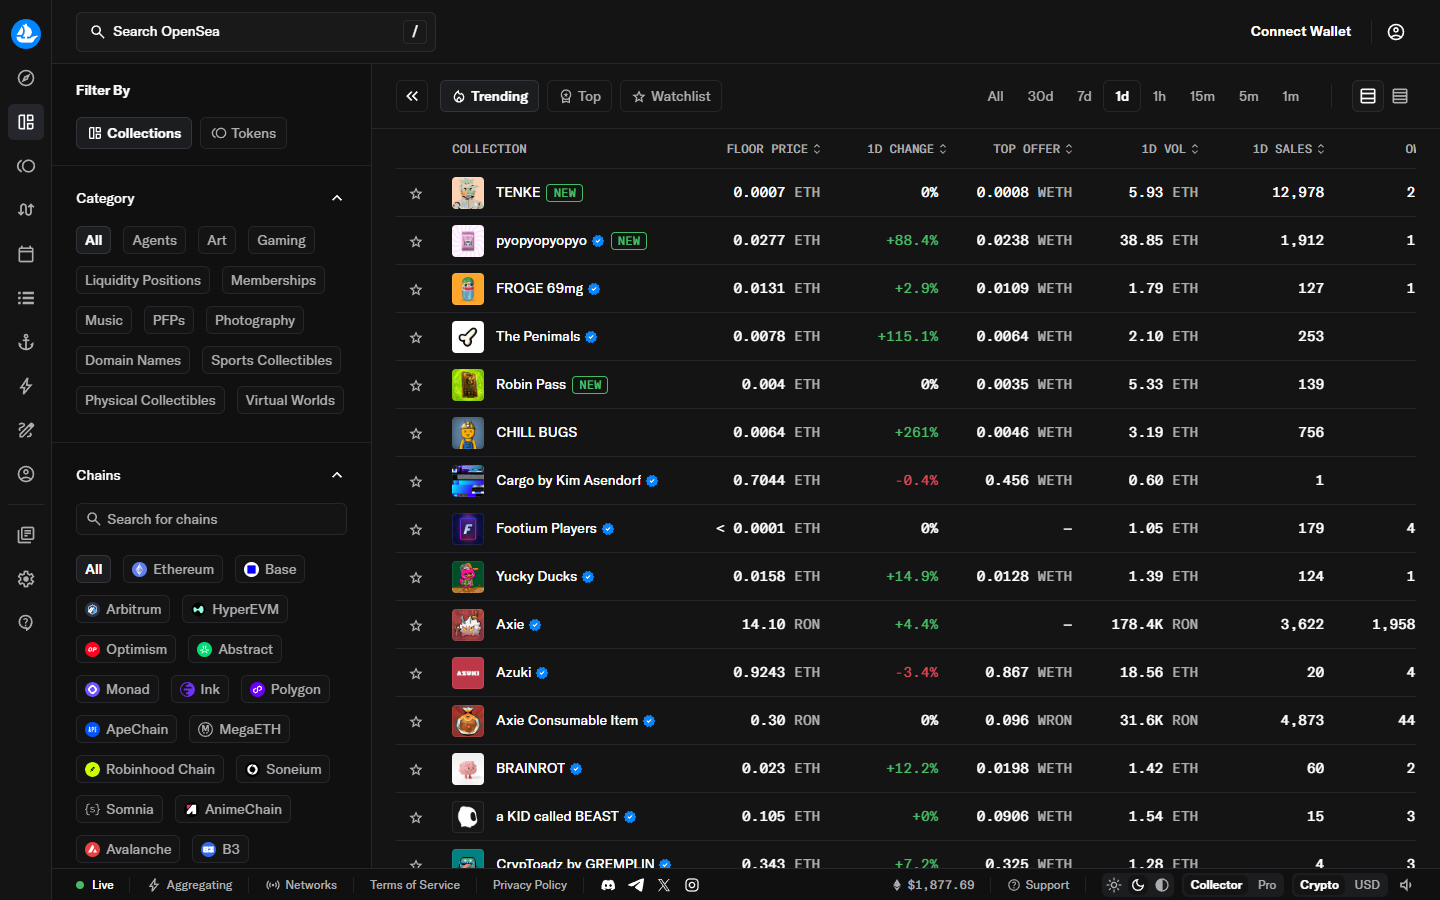Select the 7d time range
This screenshot has width=1440, height=900.
[1084, 96]
